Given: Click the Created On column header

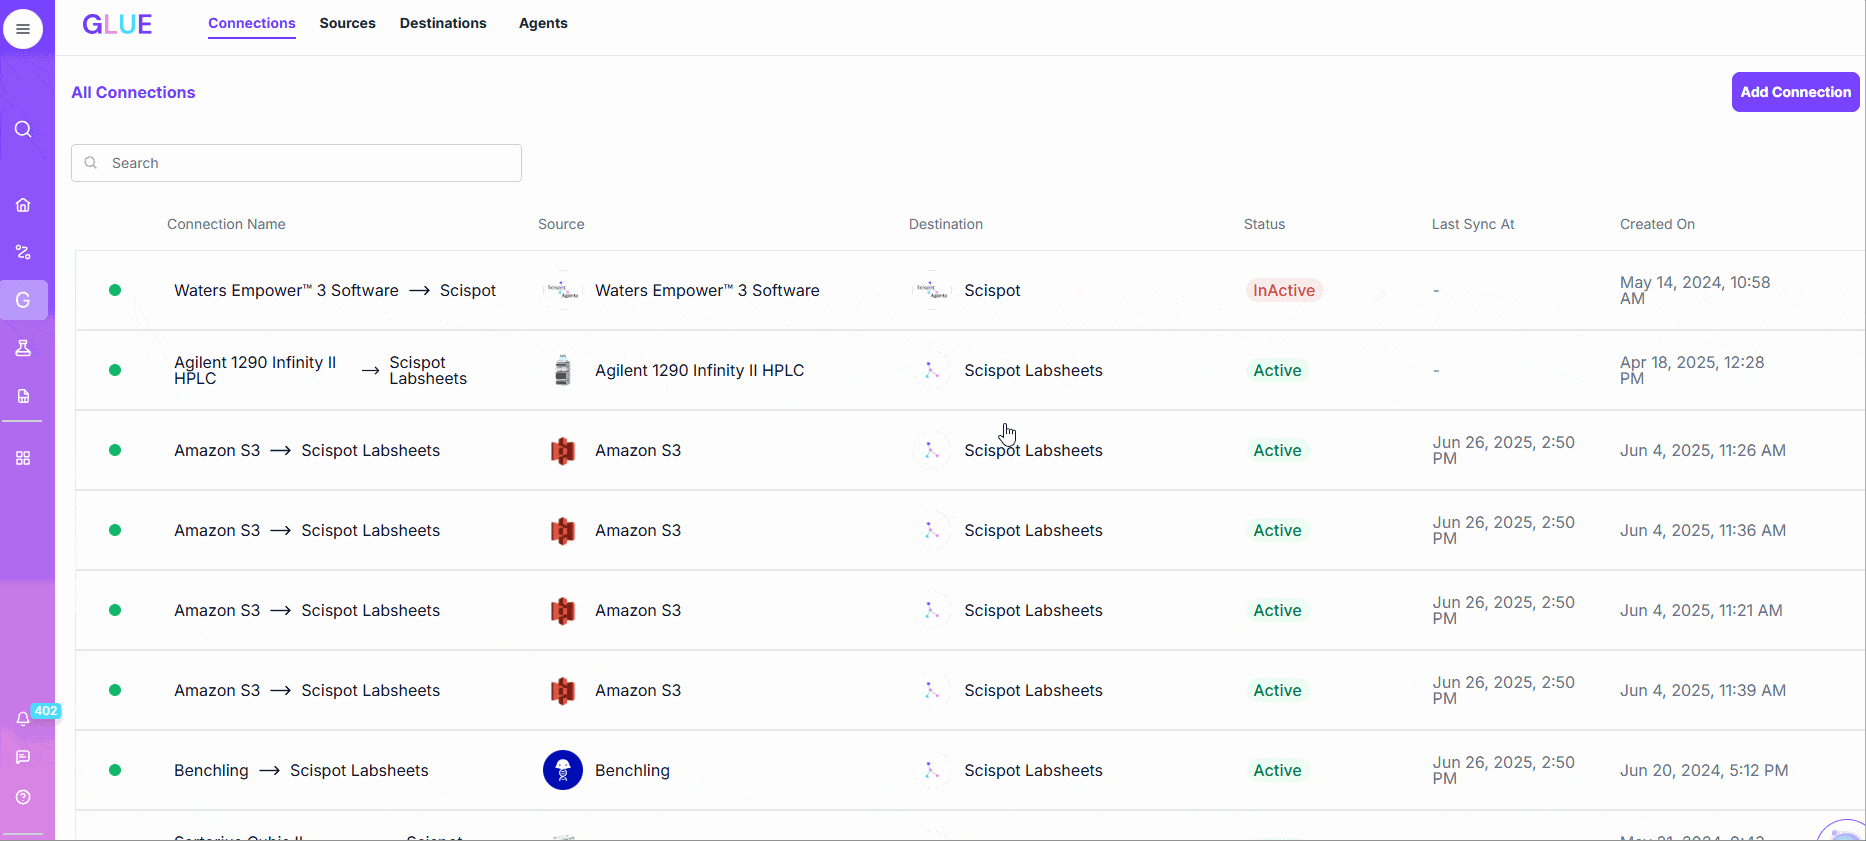Looking at the screenshot, I should click(1657, 224).
